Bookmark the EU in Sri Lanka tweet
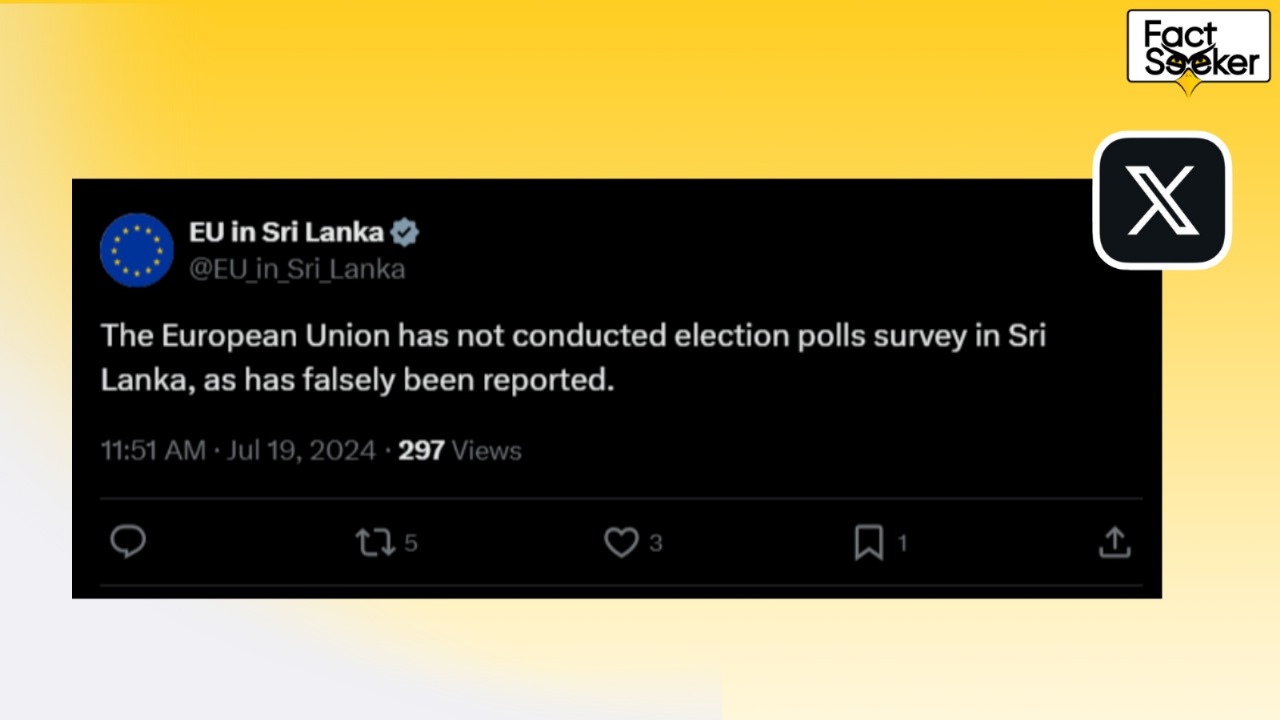Viewport: 1280px width, 720px height. (x=868, y=543)
